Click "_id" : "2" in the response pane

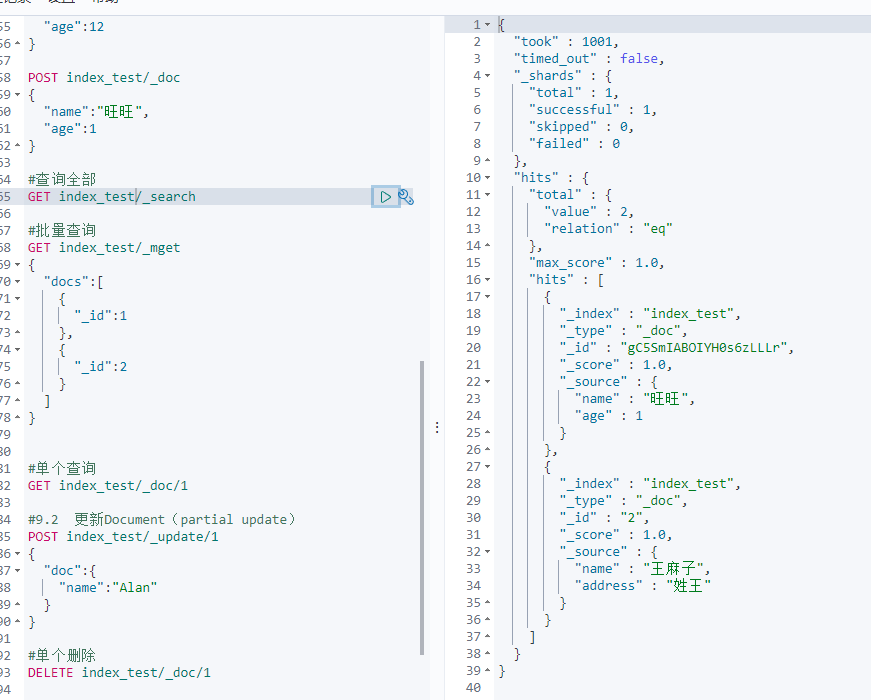pyautogui.click(x=604, y=518)
